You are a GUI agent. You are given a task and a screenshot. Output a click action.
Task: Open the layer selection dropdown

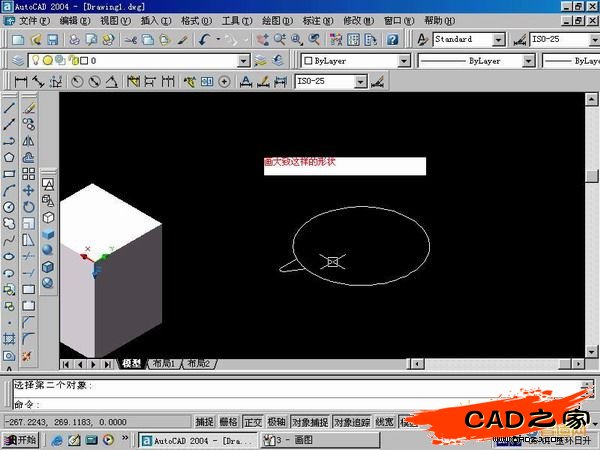(x=244, y=60)
